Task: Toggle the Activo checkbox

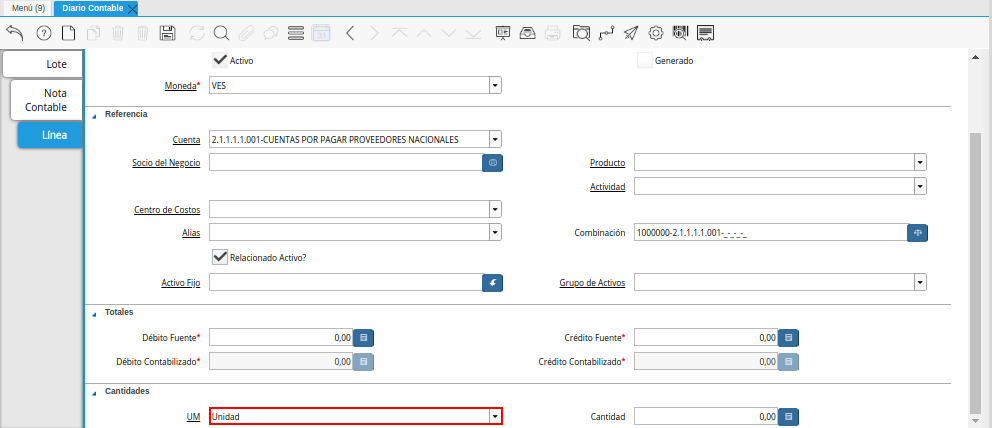Action: click(x=220, y=60)
